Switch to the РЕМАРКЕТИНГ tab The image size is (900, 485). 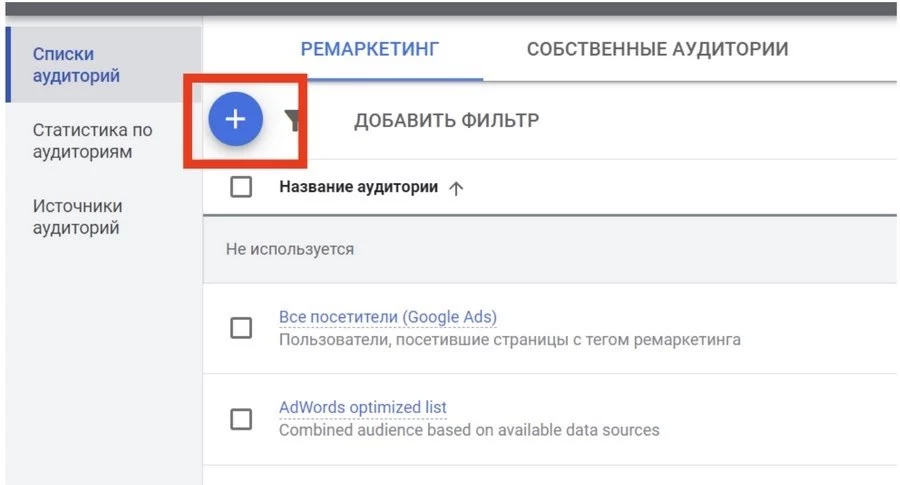pyautogui.click(x=371, y=49)
